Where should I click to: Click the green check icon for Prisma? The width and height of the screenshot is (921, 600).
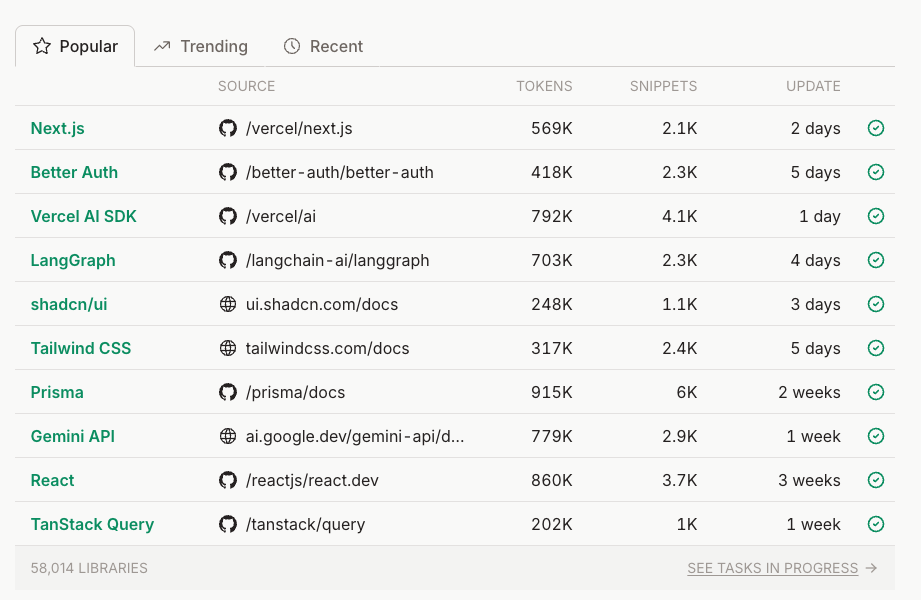click(x=876, y=392)
